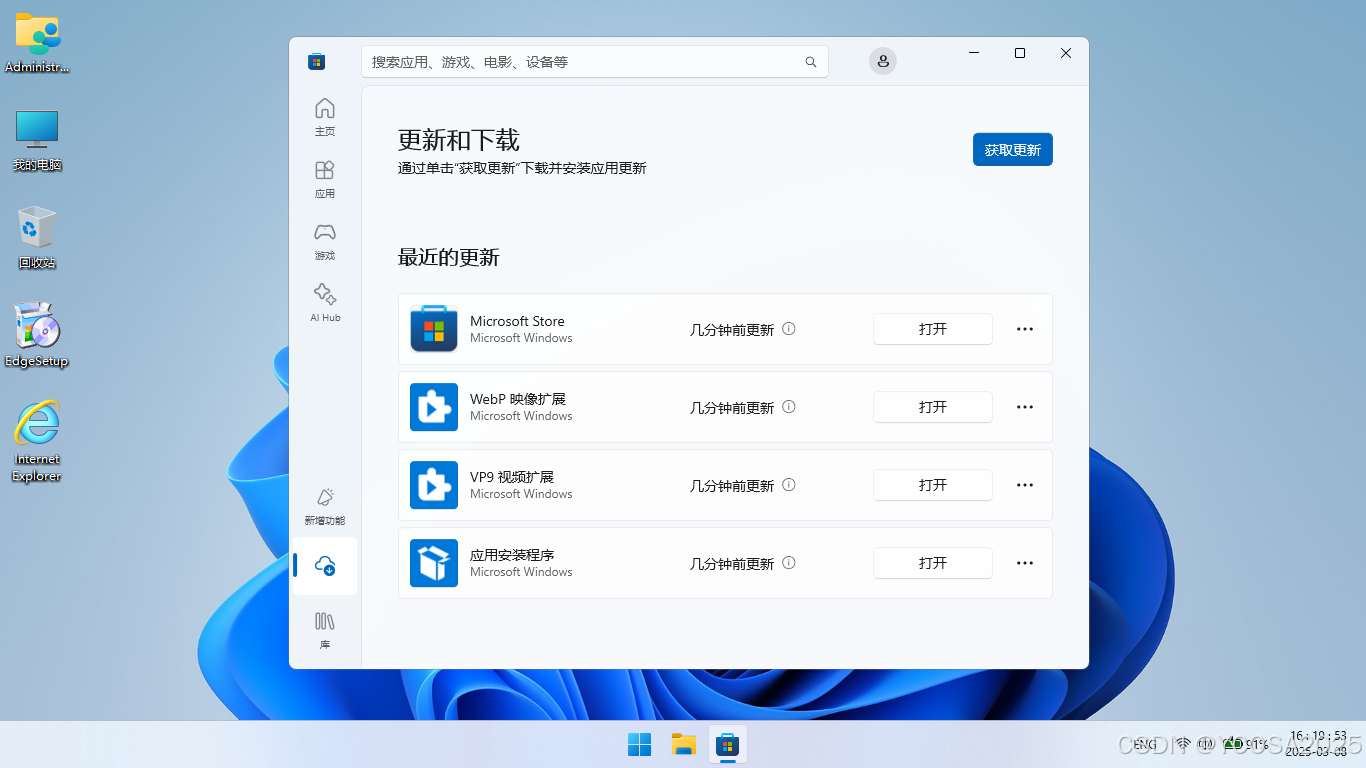Show update info icon for Microsoft Store row

point(789,328)
